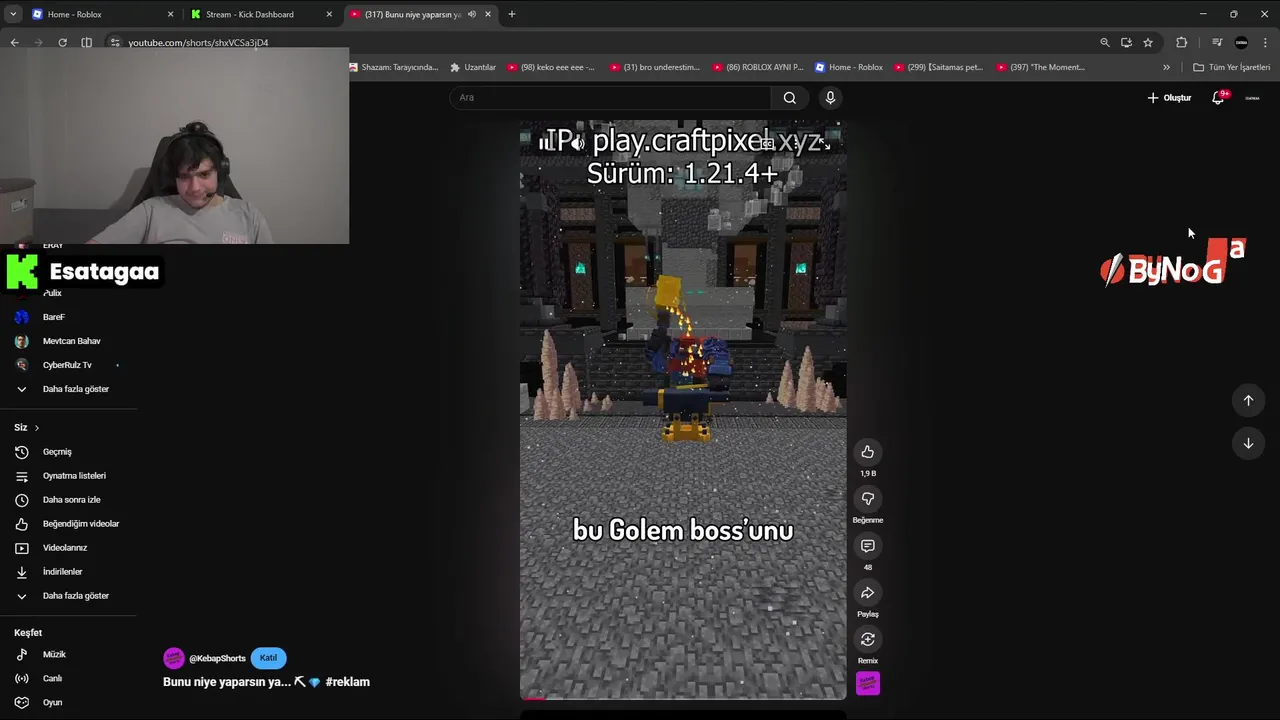
Task: Mute the Short's volume speaker icon
Action: pyautogui.click(x=577, y=143)
